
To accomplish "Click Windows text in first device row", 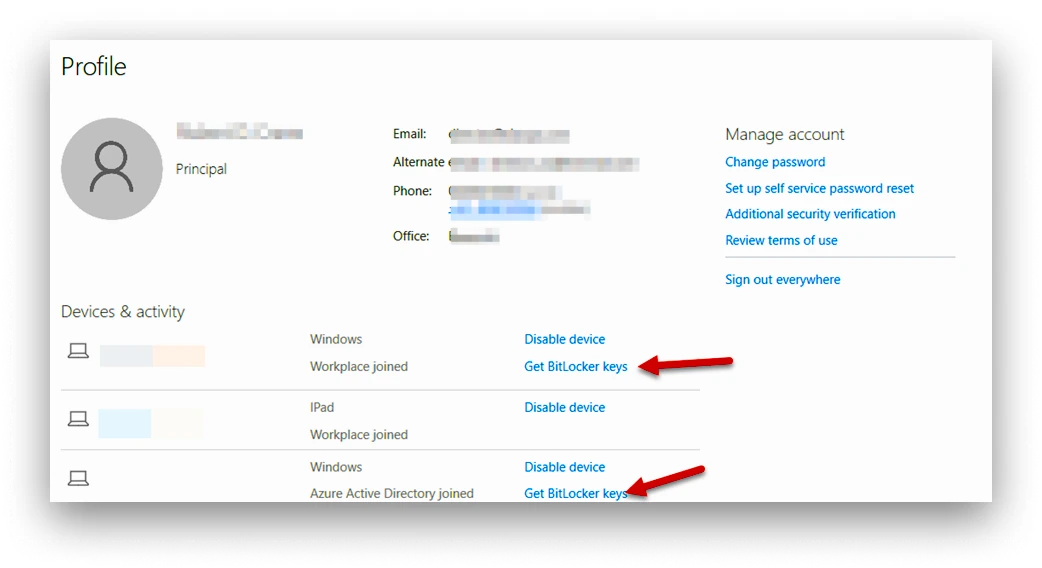I will pyautogui.click(x=336, y=339).
